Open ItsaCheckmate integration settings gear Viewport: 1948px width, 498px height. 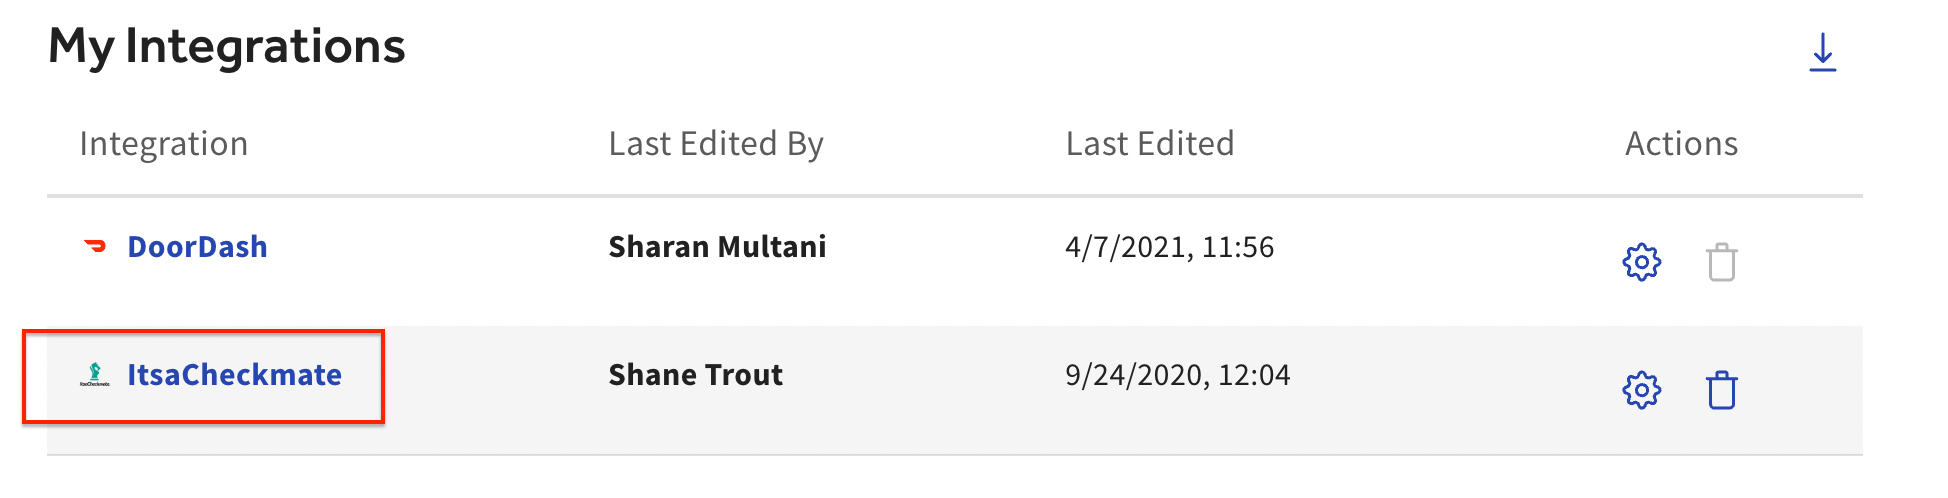[x=1641, y=390]
